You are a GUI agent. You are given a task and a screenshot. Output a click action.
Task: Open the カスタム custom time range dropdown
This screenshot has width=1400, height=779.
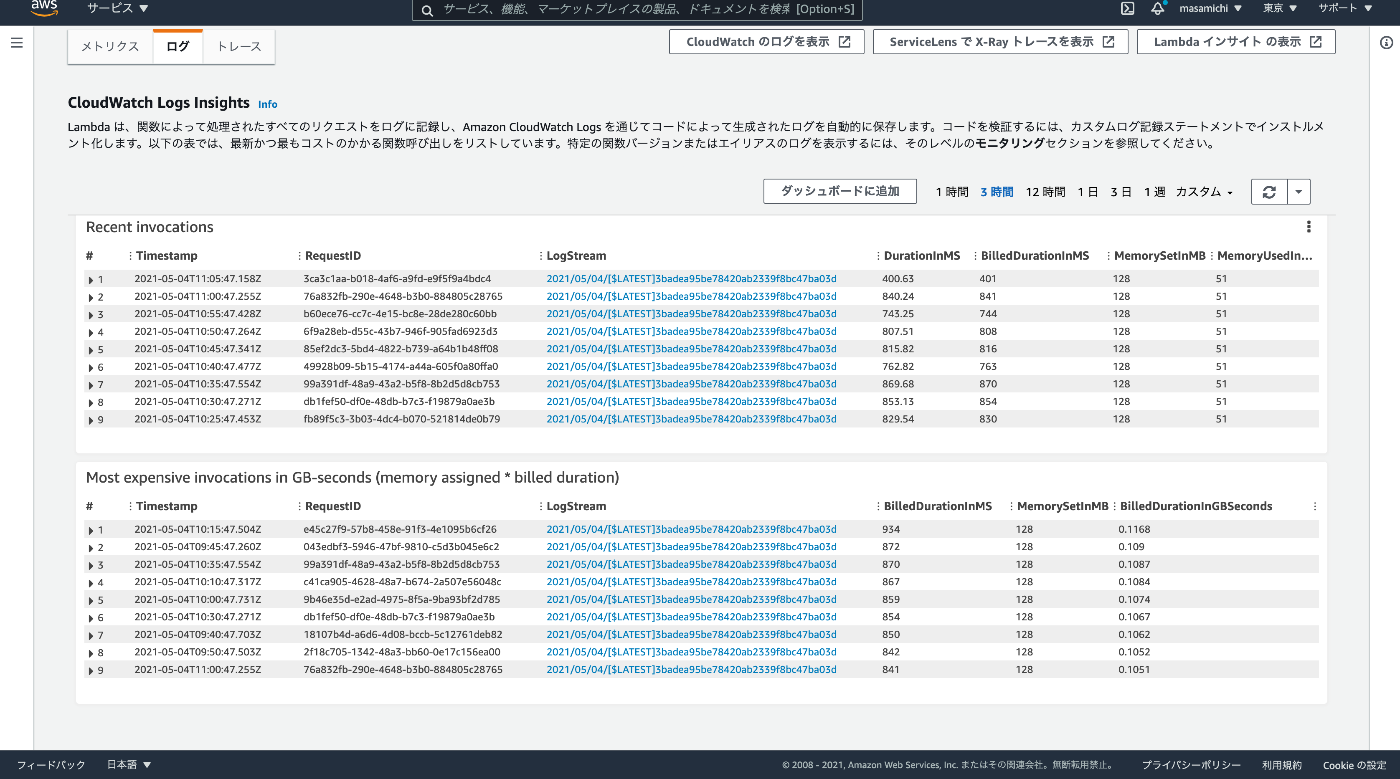pos(1204,192)
